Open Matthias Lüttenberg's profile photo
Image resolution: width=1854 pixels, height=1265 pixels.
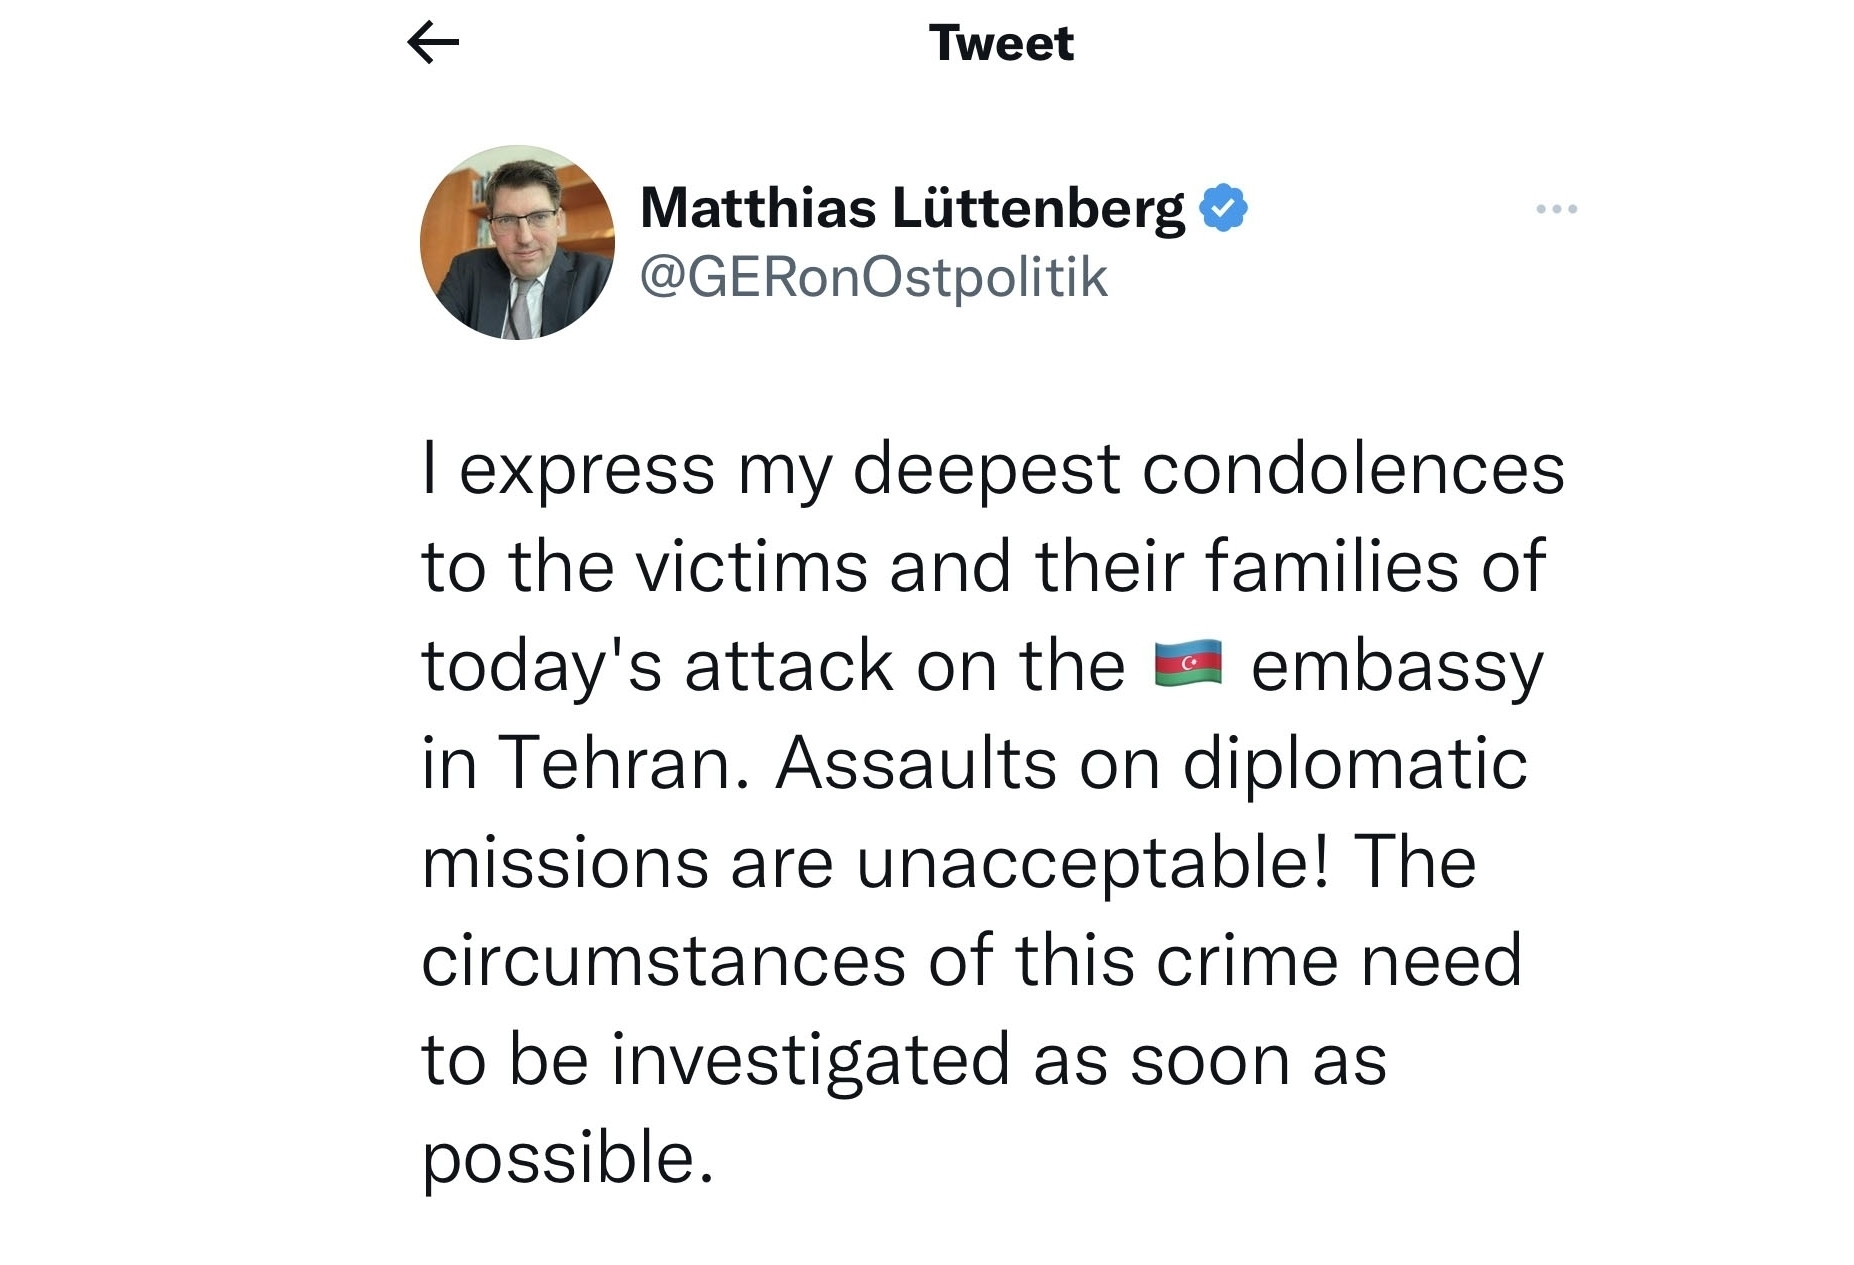pos(517,242)
